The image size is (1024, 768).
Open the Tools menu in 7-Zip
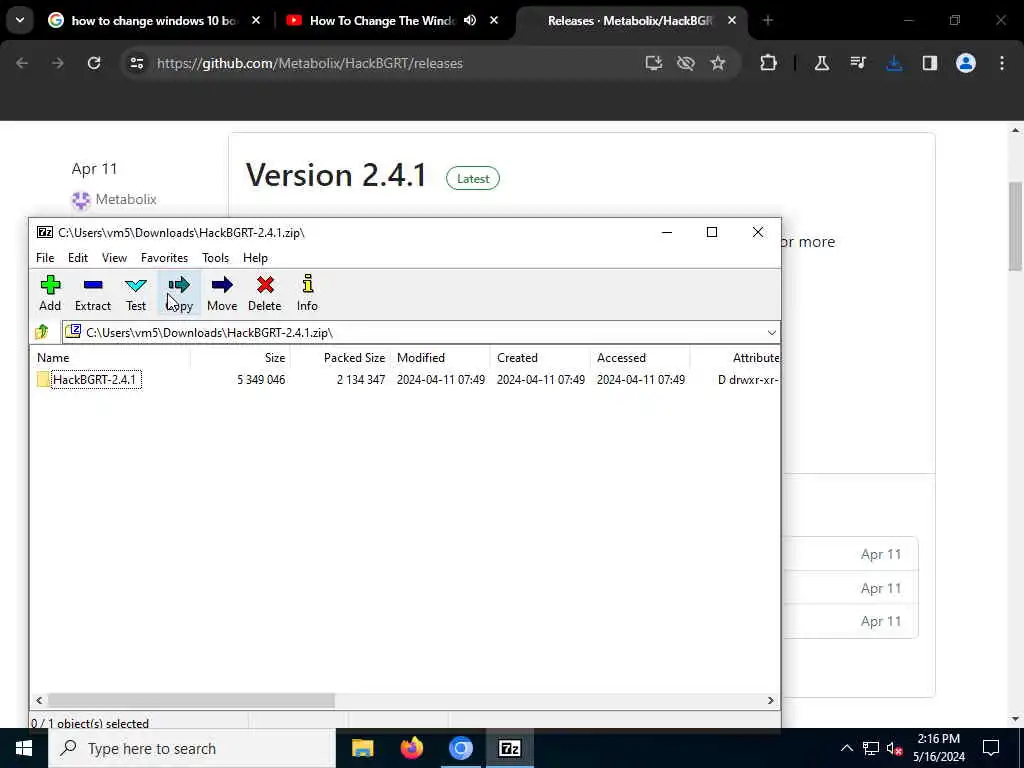(216, 258)
